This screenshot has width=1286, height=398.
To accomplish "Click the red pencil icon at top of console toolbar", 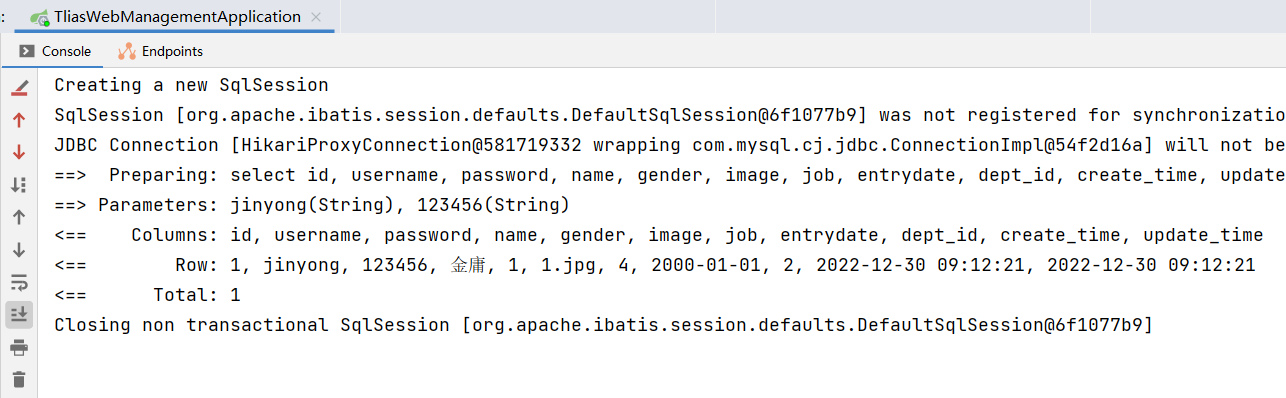I will pyautogui.click(x=19, y=89).
